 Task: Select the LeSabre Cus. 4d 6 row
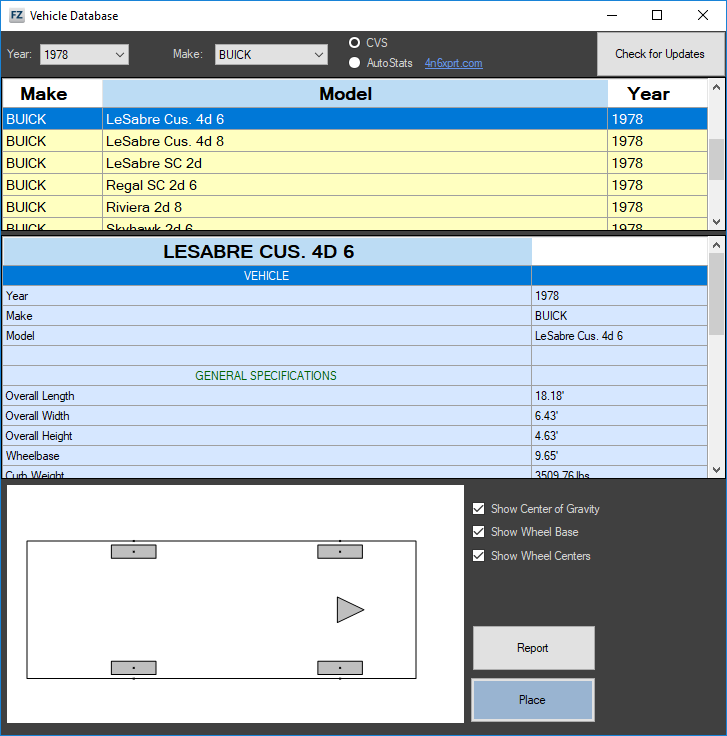coord(355,119)
